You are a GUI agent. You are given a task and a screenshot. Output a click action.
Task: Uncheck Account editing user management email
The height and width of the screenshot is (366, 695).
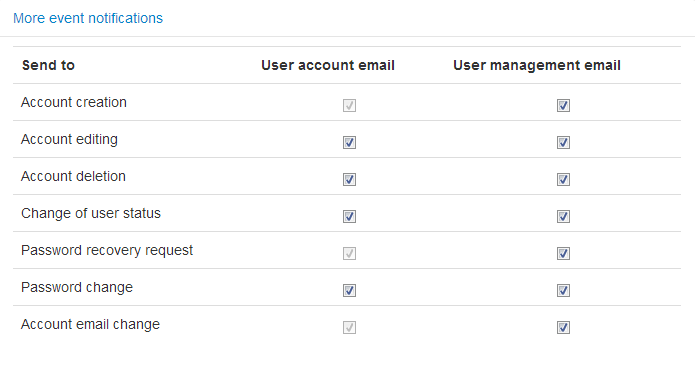click(x=563, y=142)
